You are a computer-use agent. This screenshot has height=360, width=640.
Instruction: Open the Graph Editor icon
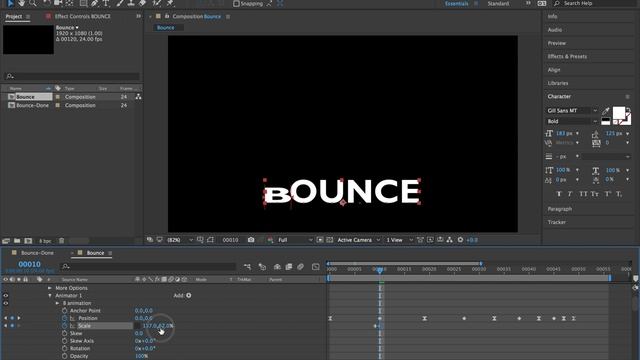click(x=316, y=267)
